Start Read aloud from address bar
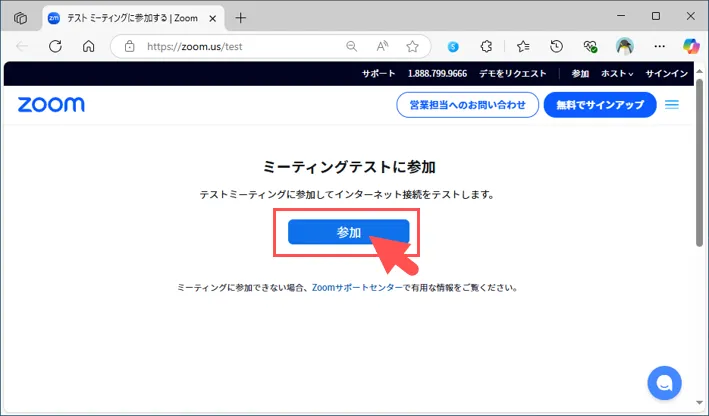This screenshot has height=416, width=709. pos(382,46)
